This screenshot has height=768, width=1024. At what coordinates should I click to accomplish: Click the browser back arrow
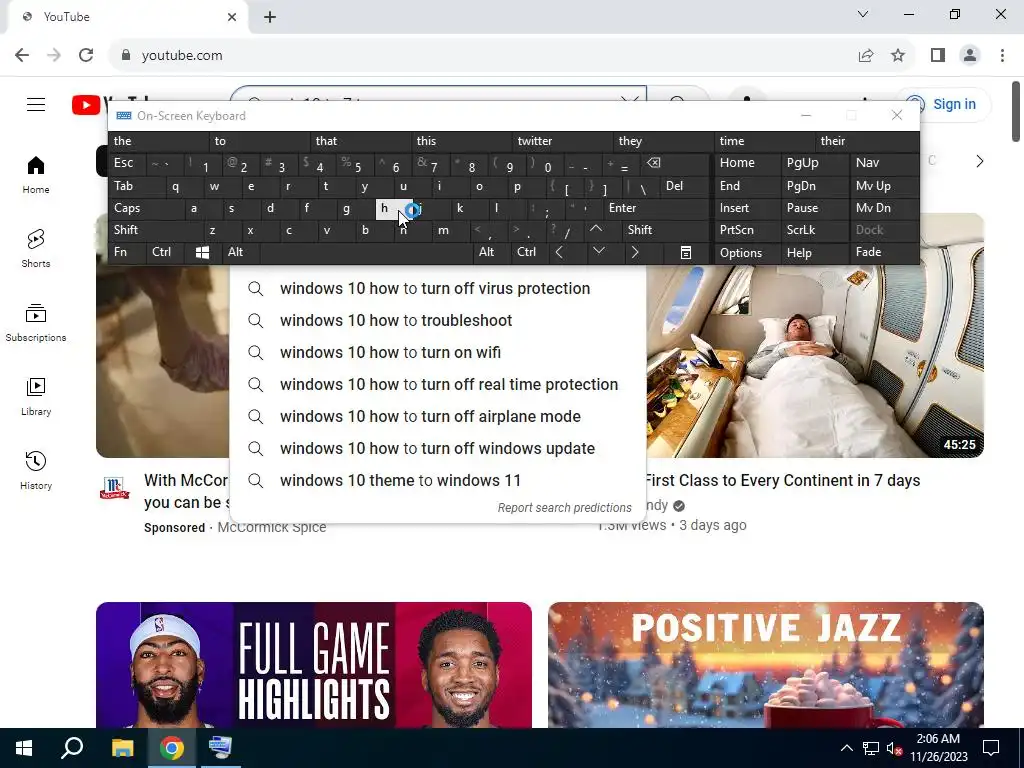click(x=22, y=56)
